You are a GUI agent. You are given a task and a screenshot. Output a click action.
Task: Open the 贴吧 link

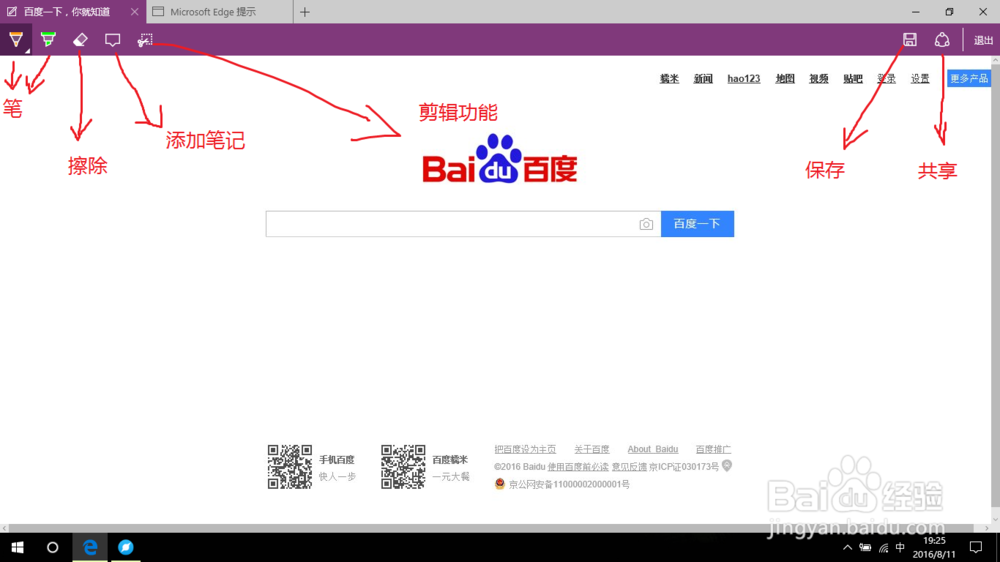[853, 78]
